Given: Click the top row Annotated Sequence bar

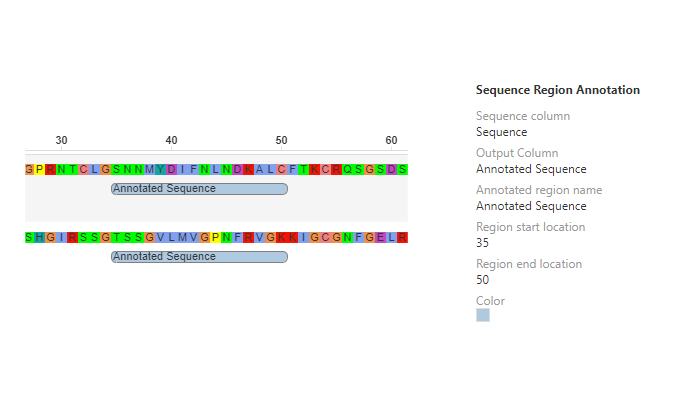Looking at the screenshot, I should [x=199, y=189].
